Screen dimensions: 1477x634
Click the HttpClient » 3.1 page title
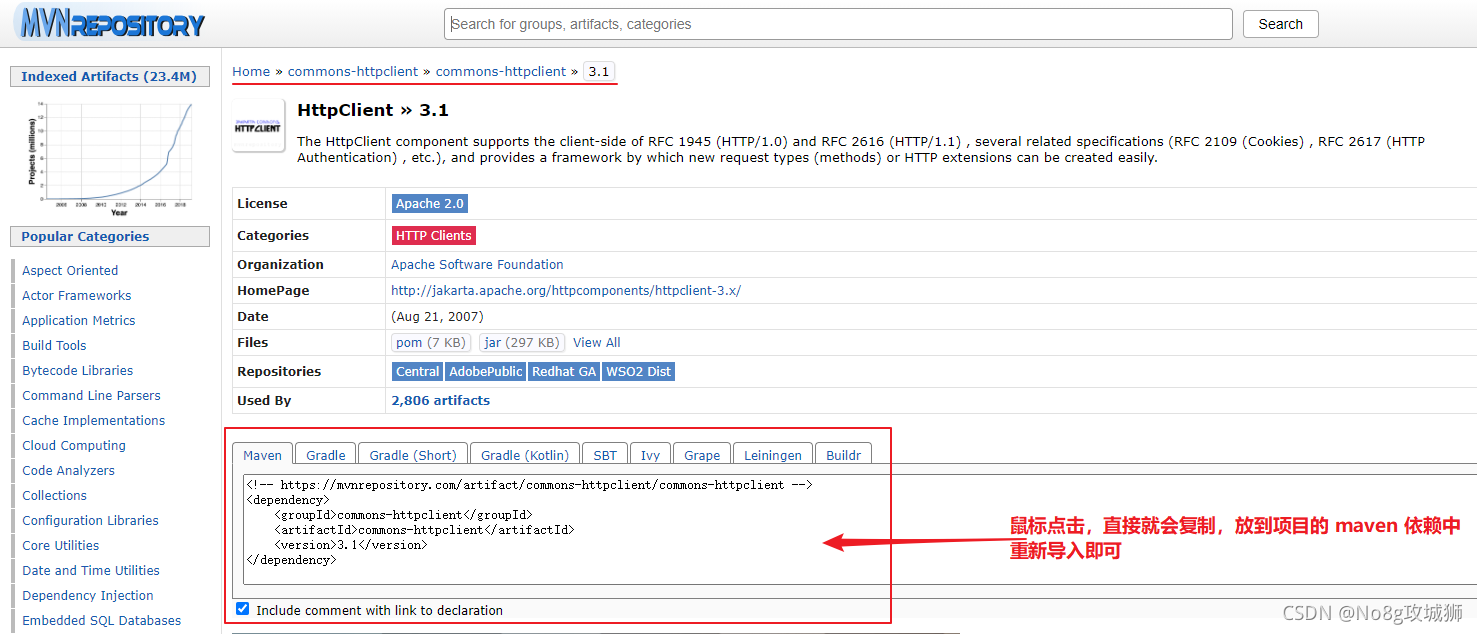click(373, 110)
